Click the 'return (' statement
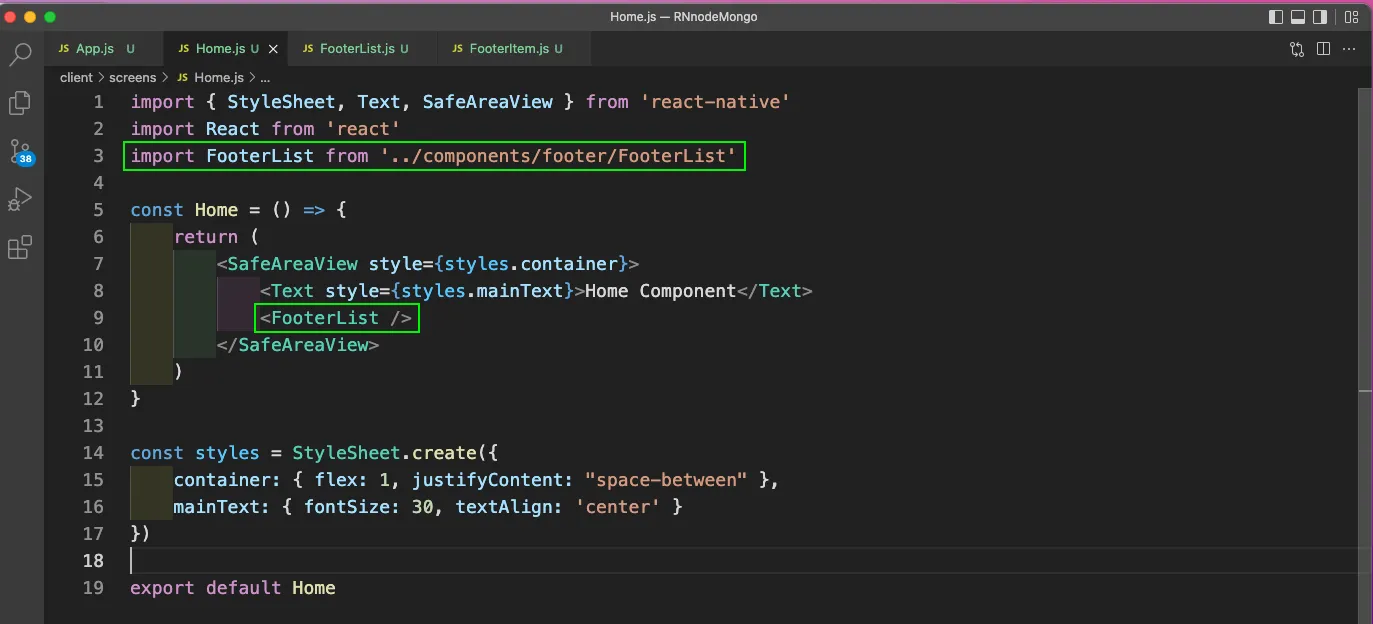 coord(216,237)
